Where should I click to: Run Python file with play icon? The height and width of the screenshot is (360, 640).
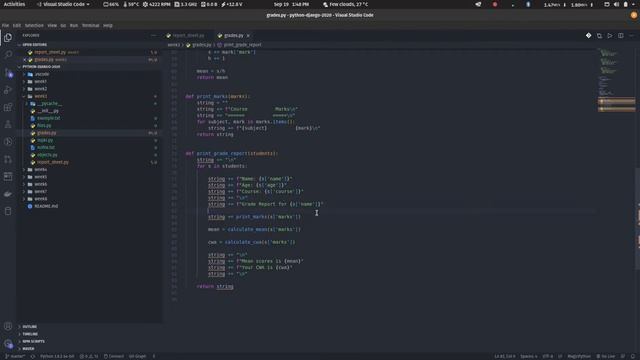pyautogui.click(x=610, y=36)
